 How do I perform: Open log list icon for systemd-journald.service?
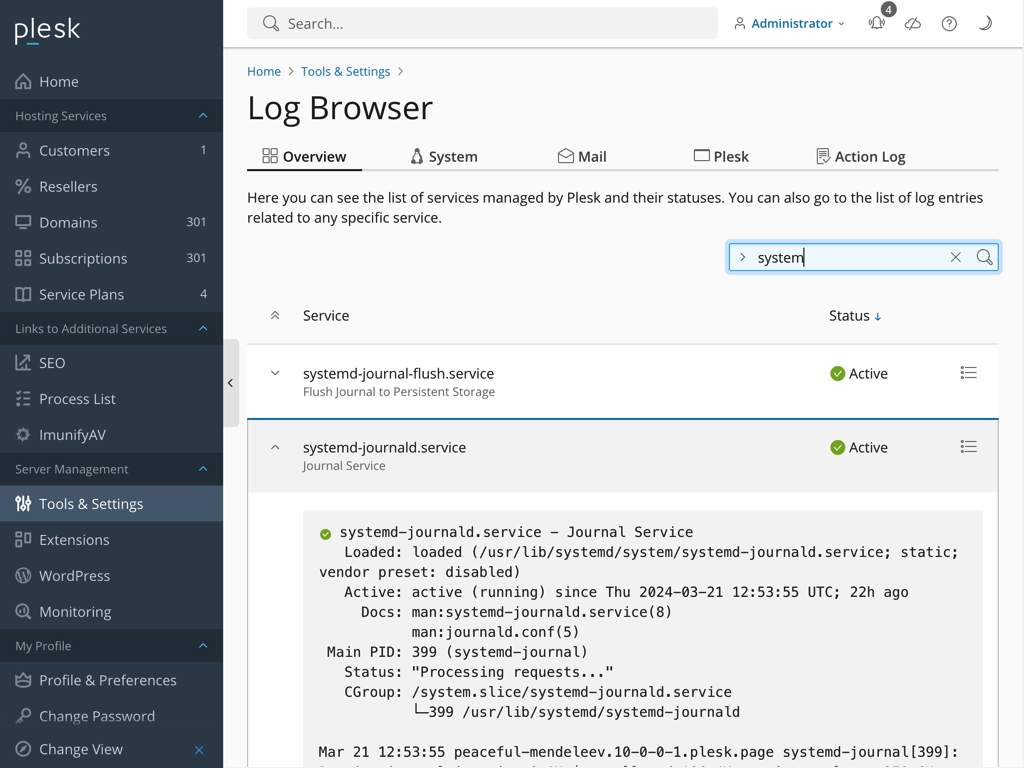968,446
